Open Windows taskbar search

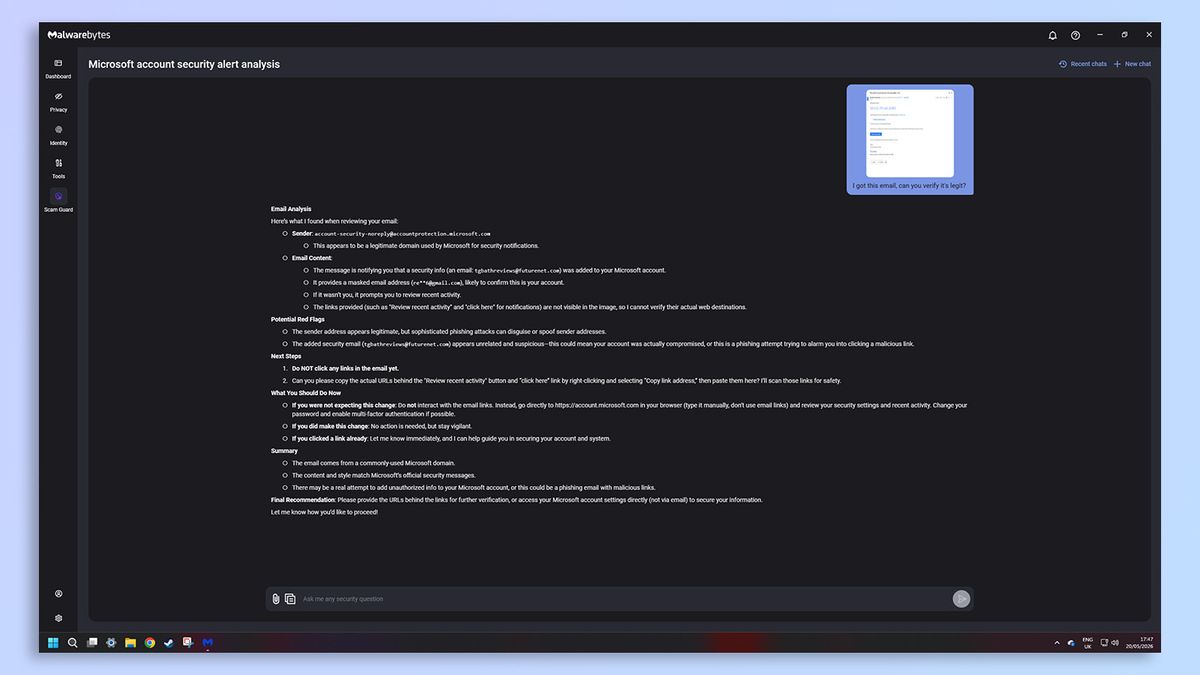click(x=72, y=642)
